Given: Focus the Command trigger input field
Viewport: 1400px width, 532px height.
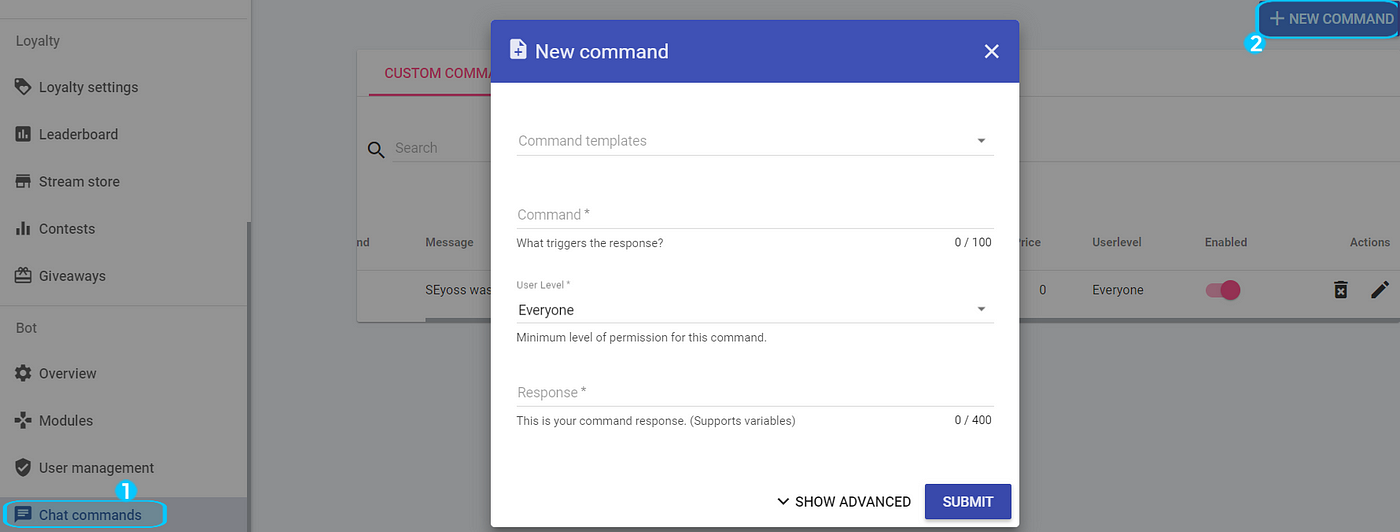Looking at the screenshot, I should coord(755,215).
